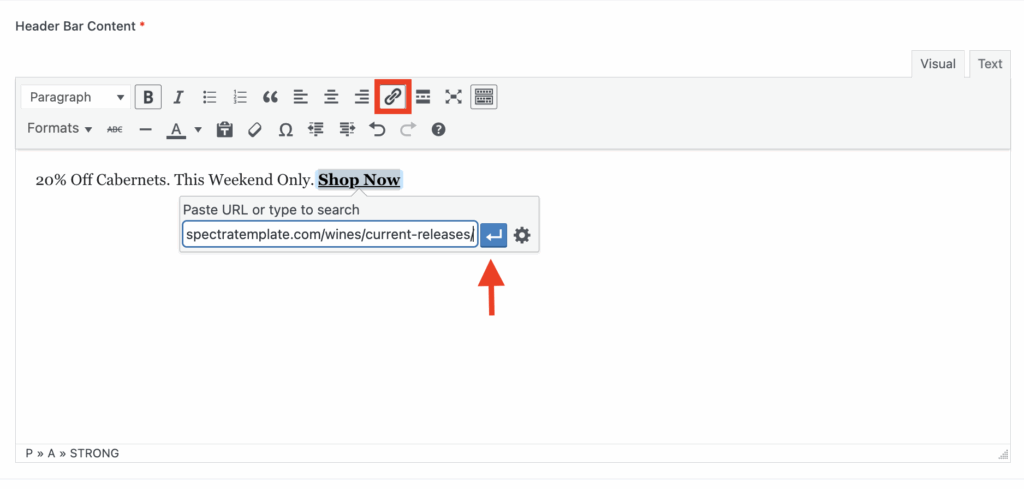Viewport: 1024px width, 489px height.
Task: Insert a numbered list
Action: point(240,97)
